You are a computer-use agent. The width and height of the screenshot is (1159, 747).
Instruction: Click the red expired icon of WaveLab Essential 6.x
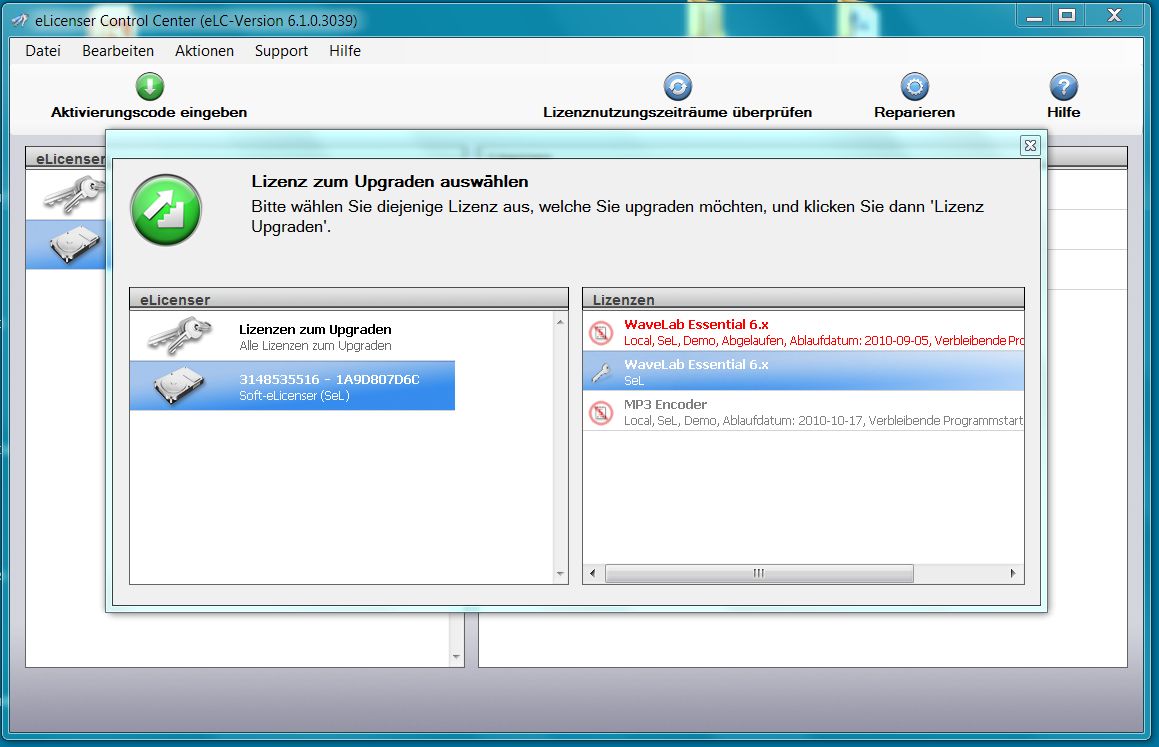(601, 332)
